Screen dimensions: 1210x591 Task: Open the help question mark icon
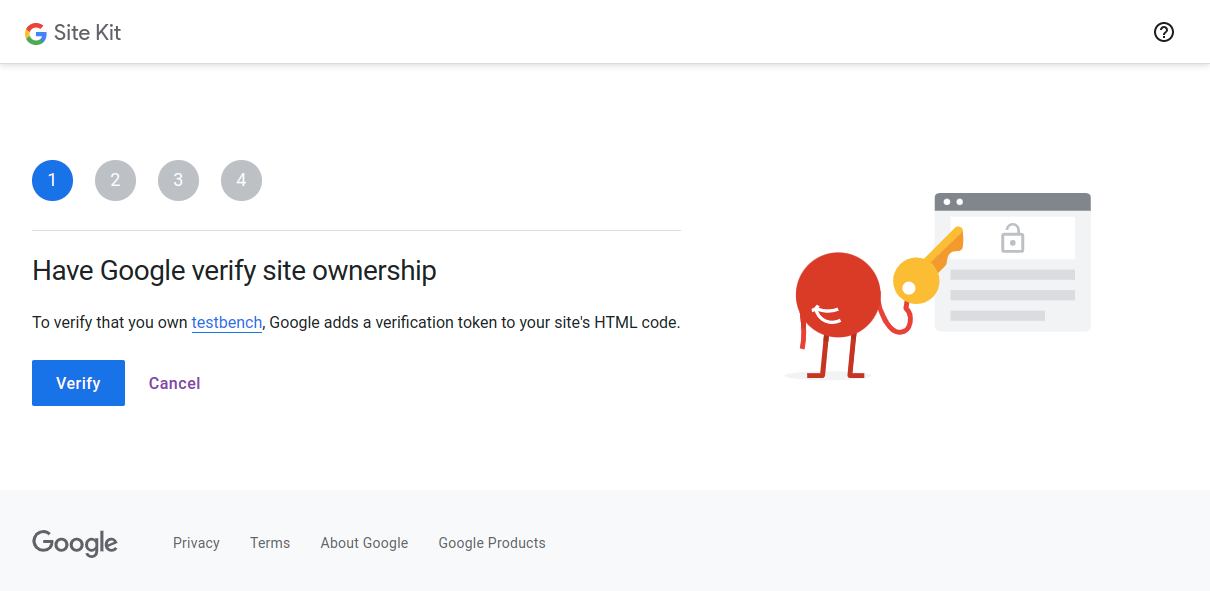(1163, 32)
